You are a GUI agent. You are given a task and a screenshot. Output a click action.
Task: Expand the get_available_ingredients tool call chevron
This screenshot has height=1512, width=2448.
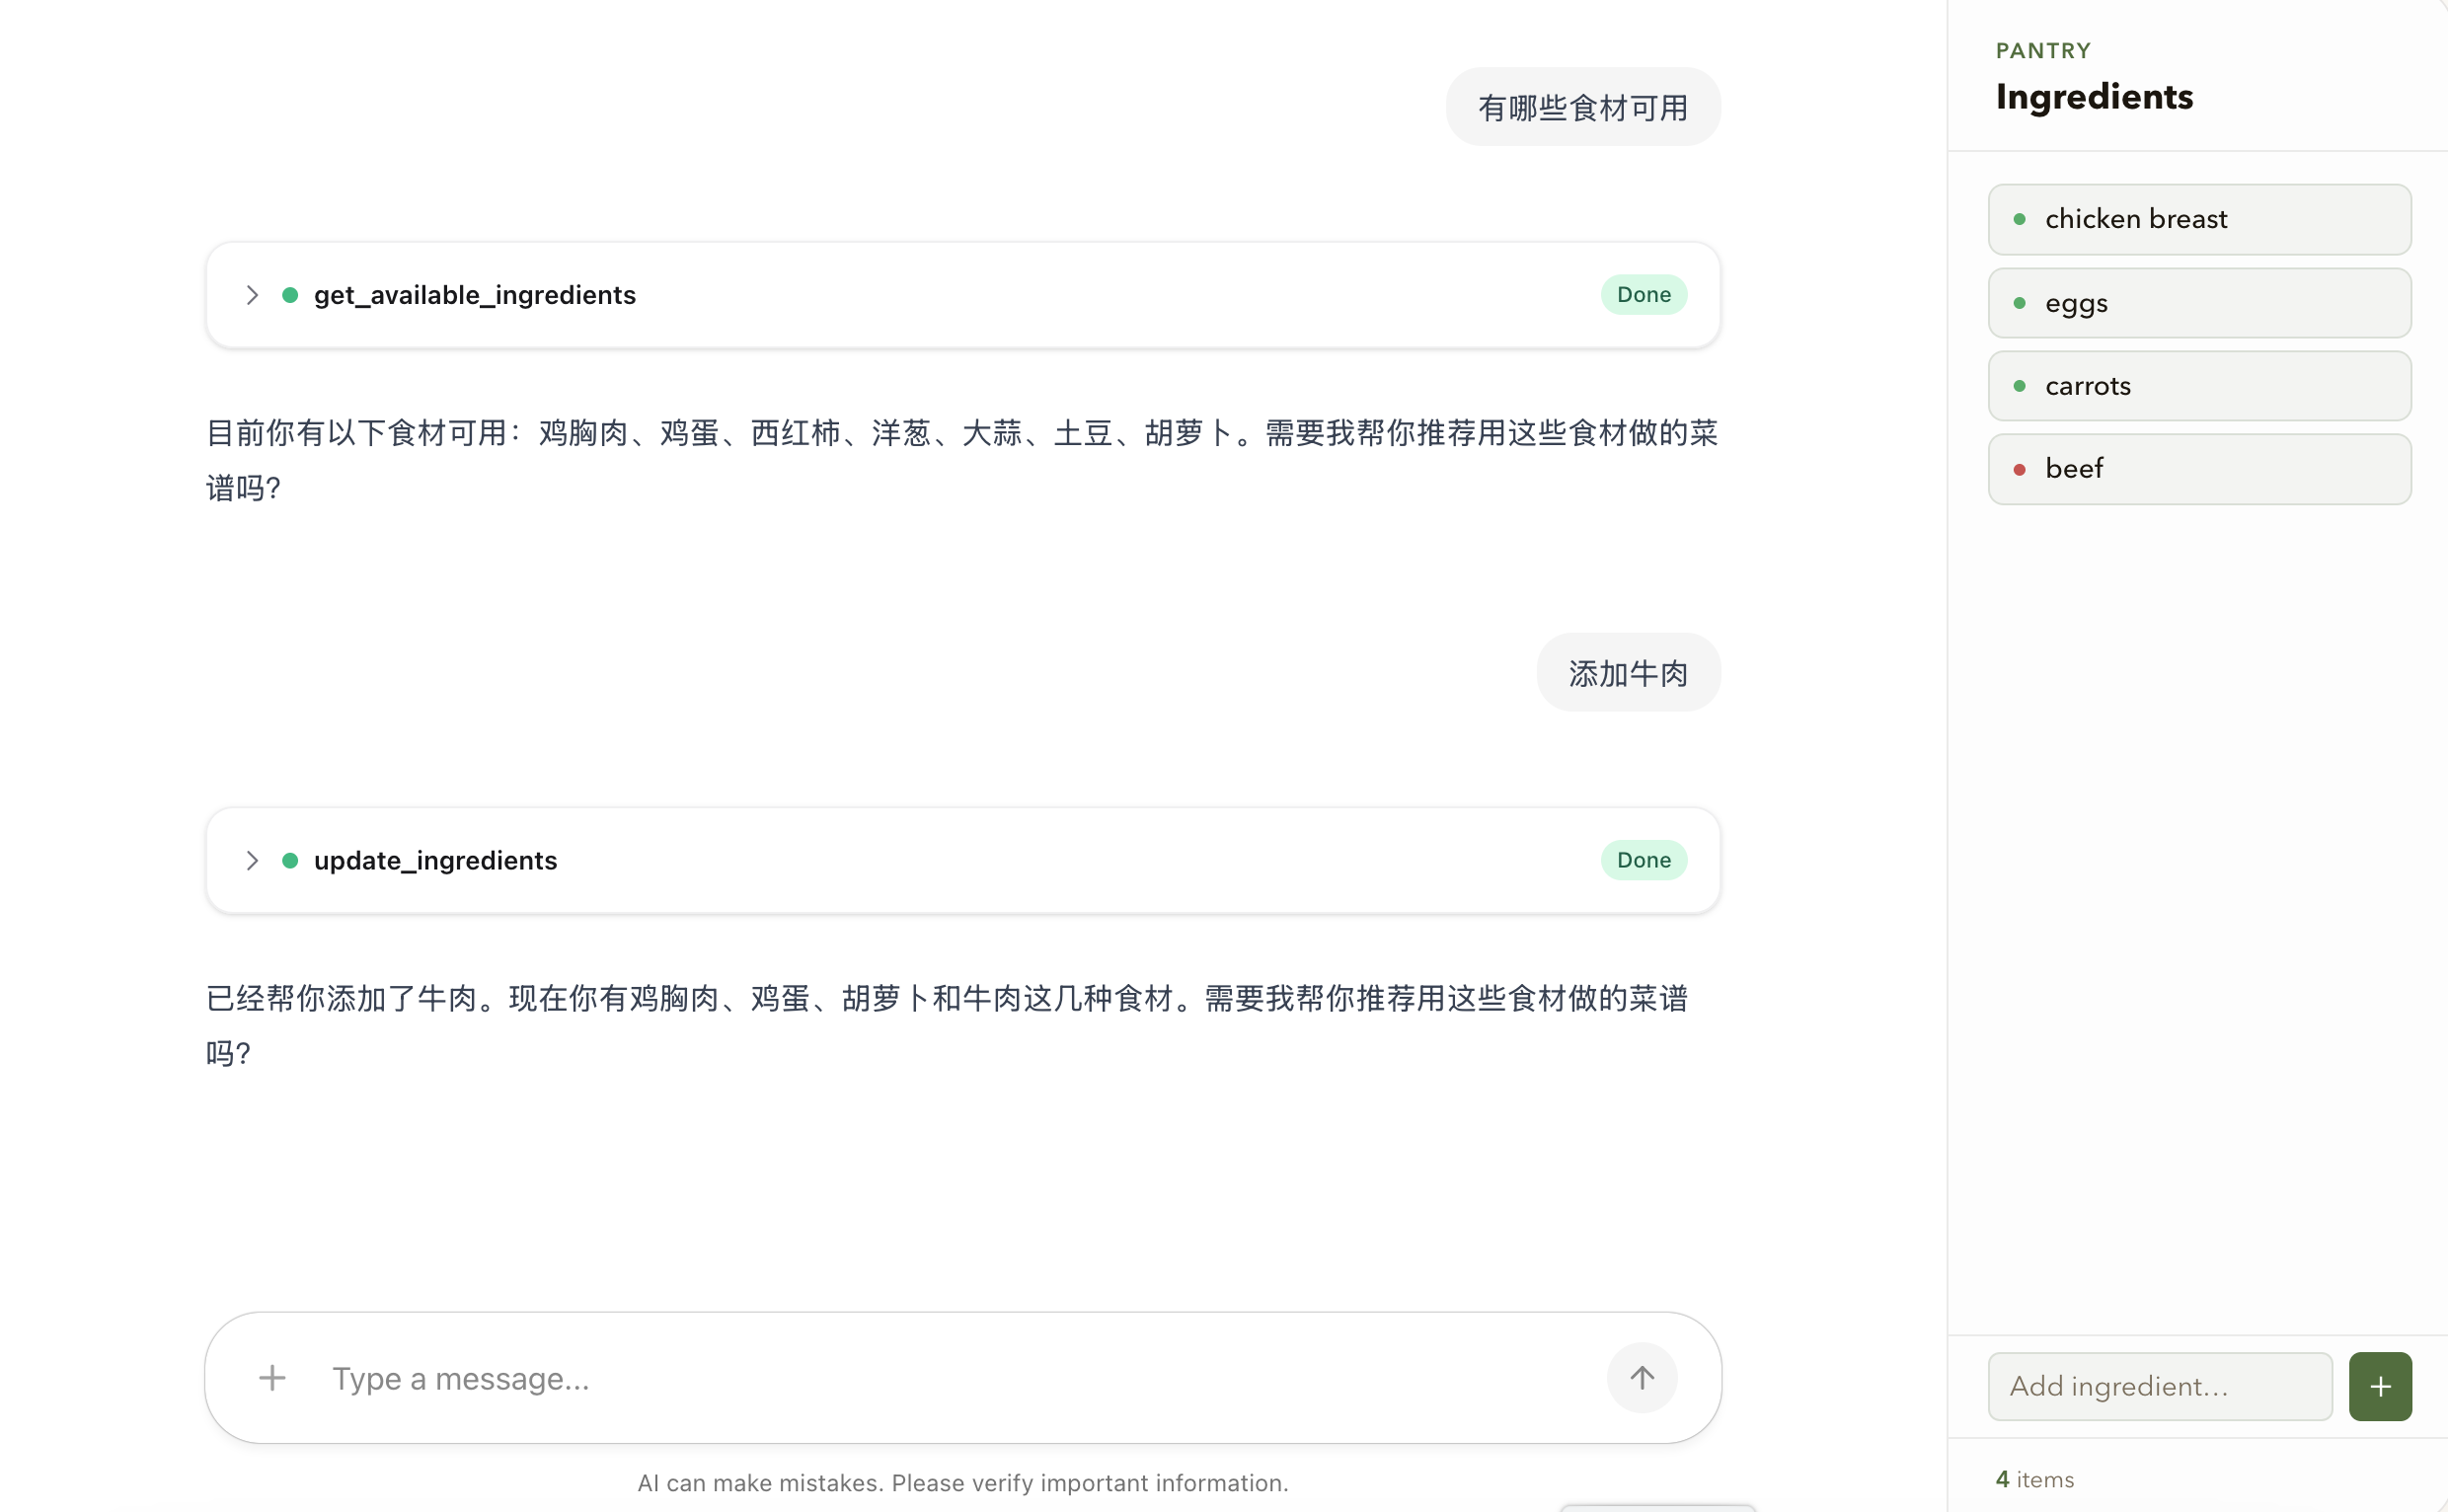pos(252,295)
